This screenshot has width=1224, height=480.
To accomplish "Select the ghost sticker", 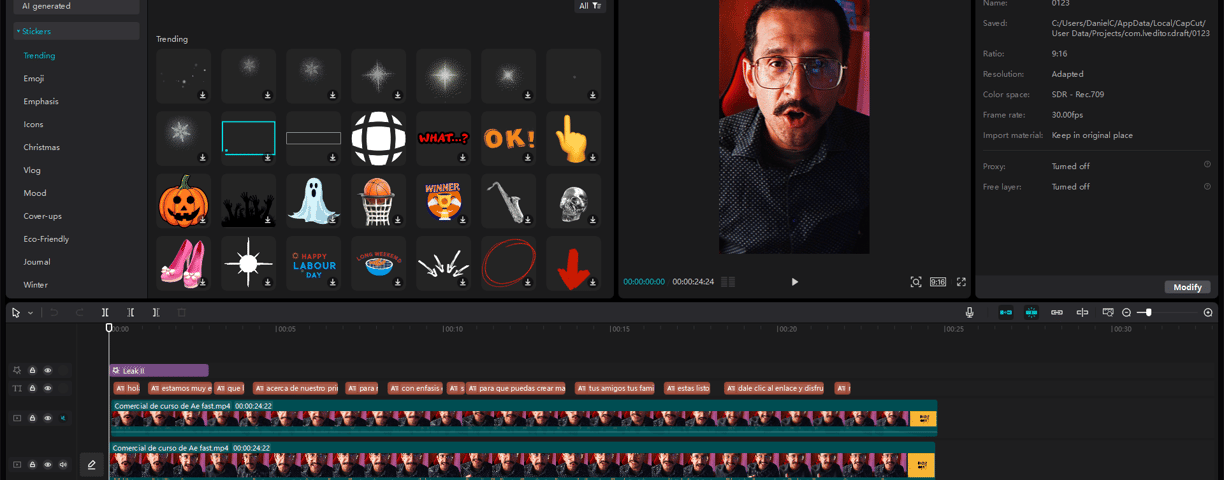I will (x=313, y=201).
